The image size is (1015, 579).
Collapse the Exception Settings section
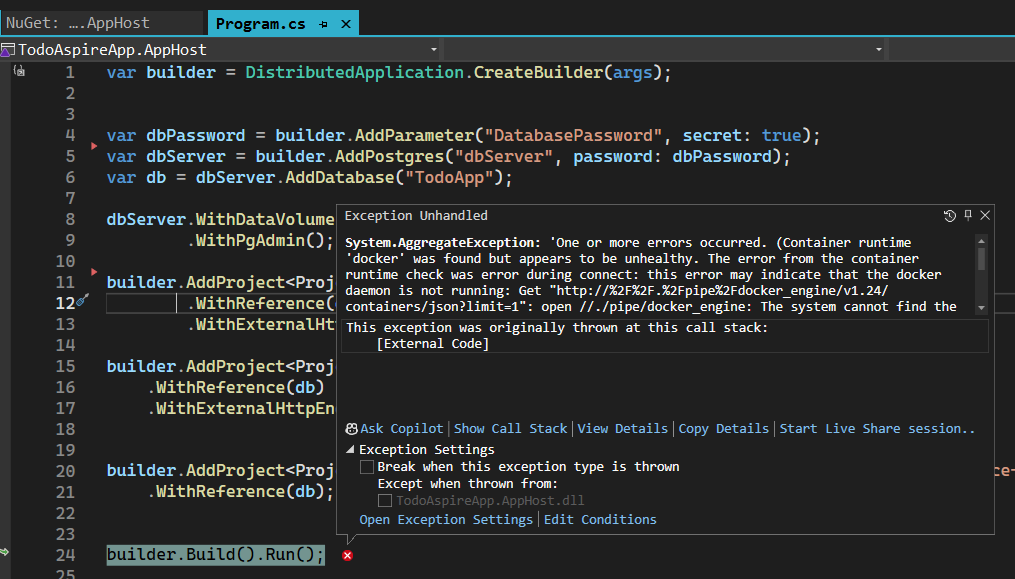tap(350, 450)
